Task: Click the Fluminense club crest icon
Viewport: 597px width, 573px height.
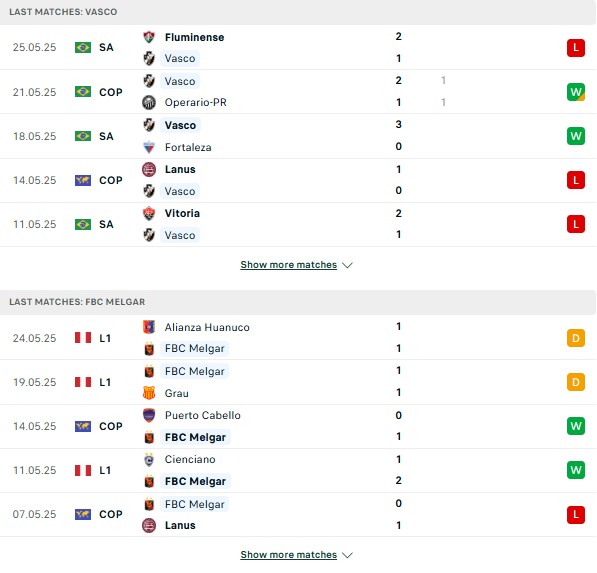Action: point(149,37)
